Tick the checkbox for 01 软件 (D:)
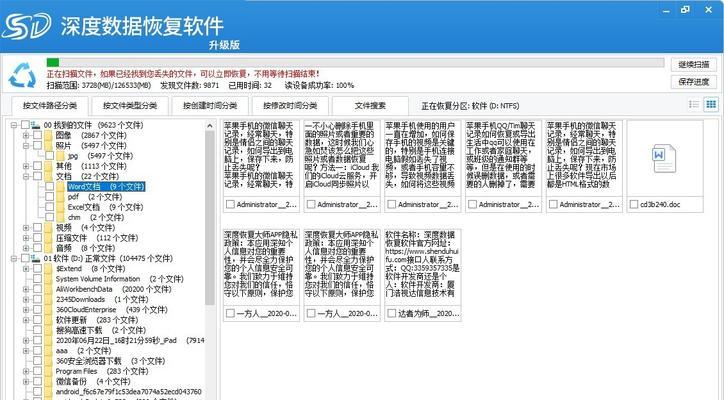Viewport: 724px width, 400px height. pos(25,258)
